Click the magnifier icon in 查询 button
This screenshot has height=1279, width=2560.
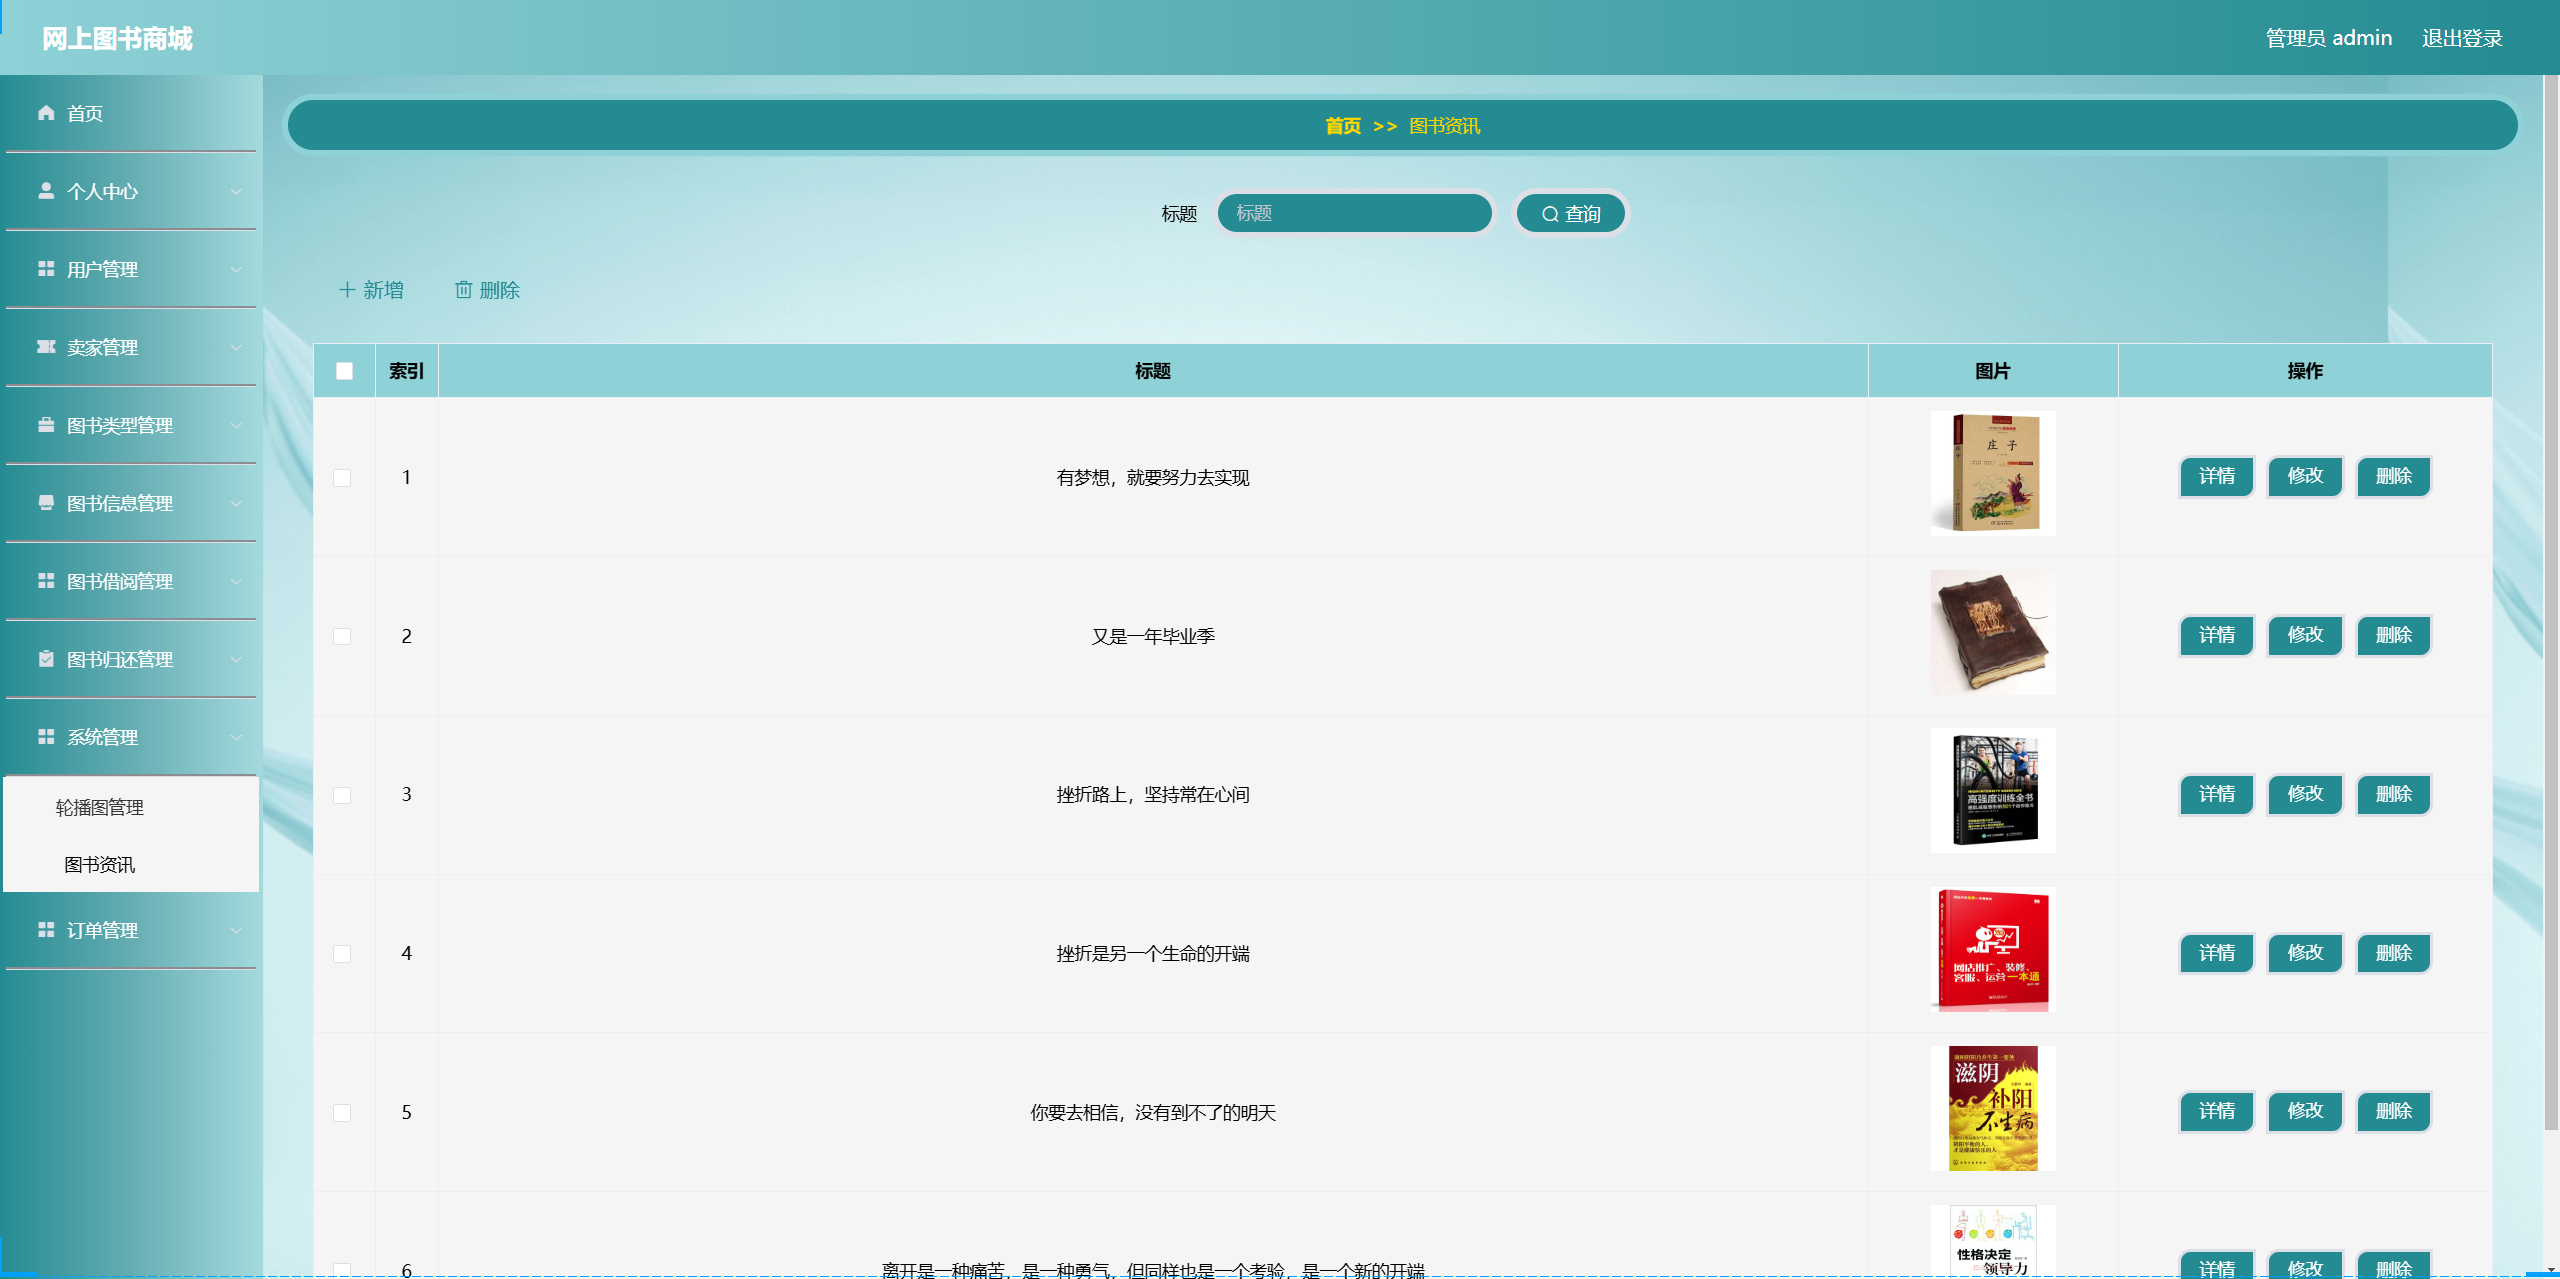1549,213
